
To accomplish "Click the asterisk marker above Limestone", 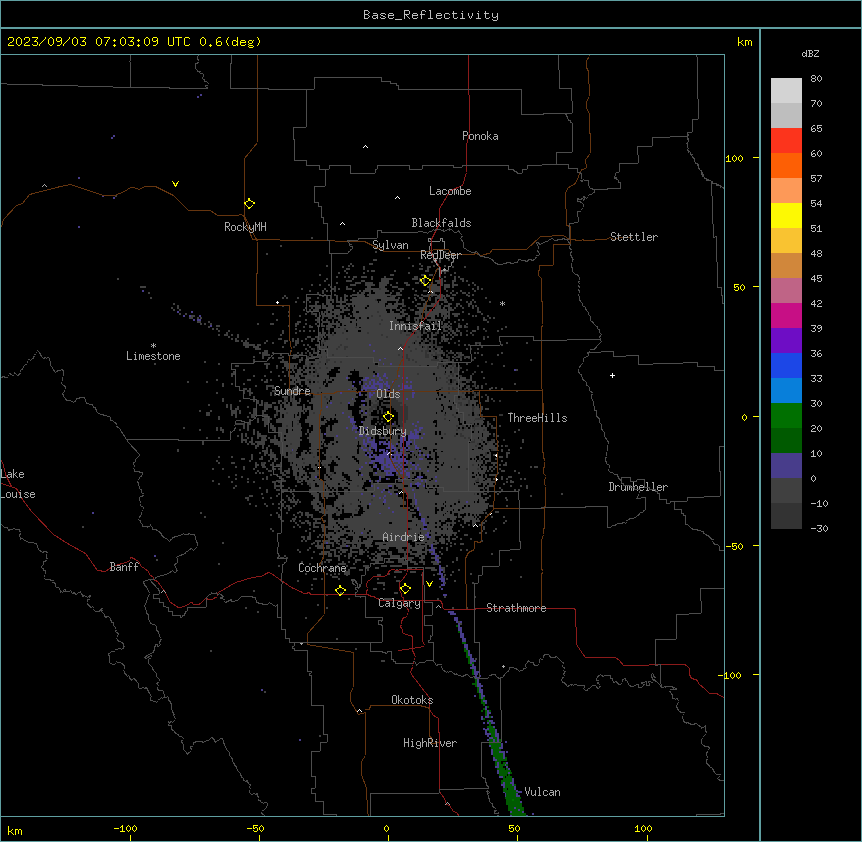I will (153, 346).
